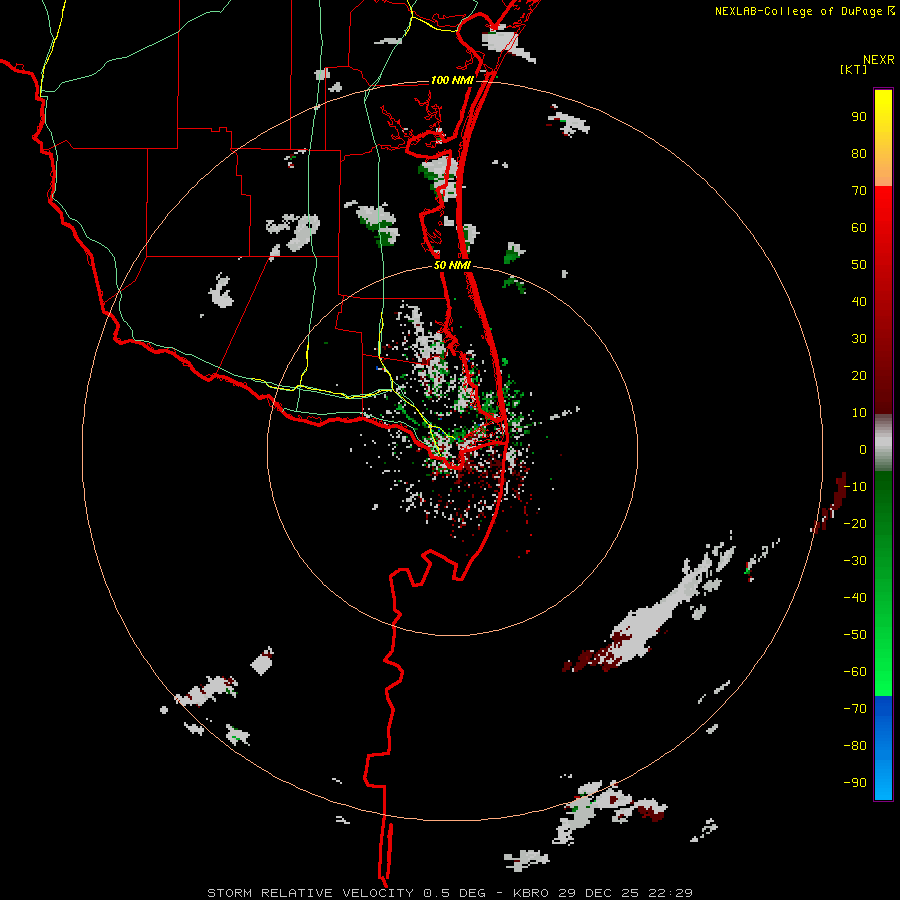This screenshot has height=900, width=900.
Task: Click the -20 knot scale value
Action: [x=855, y=524]
